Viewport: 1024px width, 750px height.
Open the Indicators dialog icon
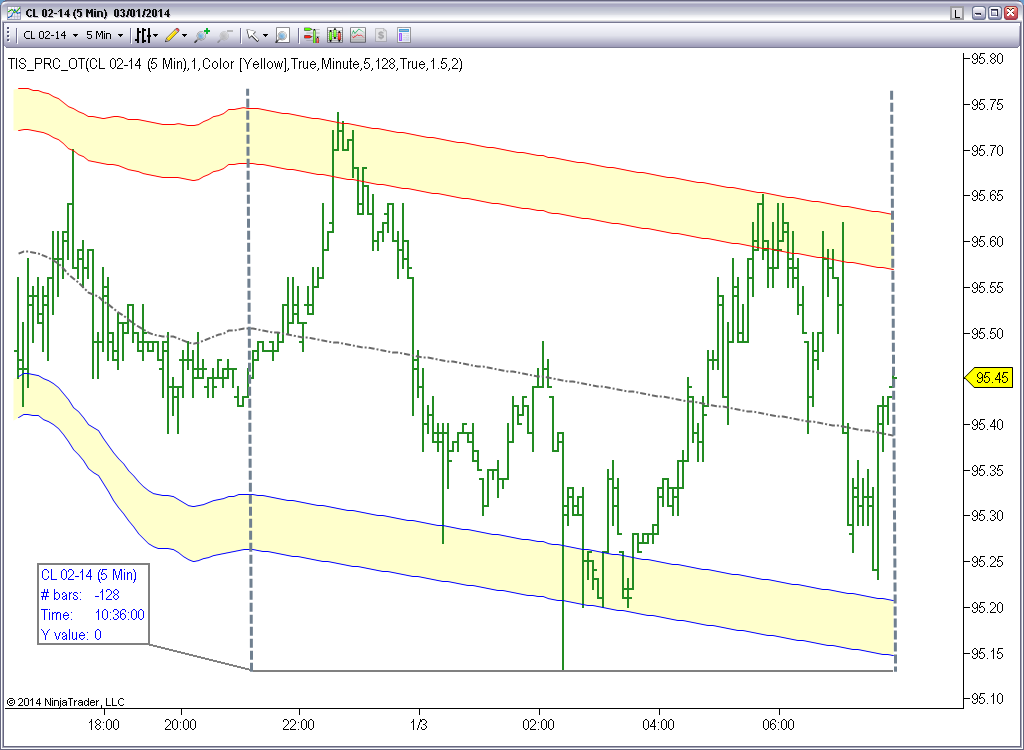(143, 35)
